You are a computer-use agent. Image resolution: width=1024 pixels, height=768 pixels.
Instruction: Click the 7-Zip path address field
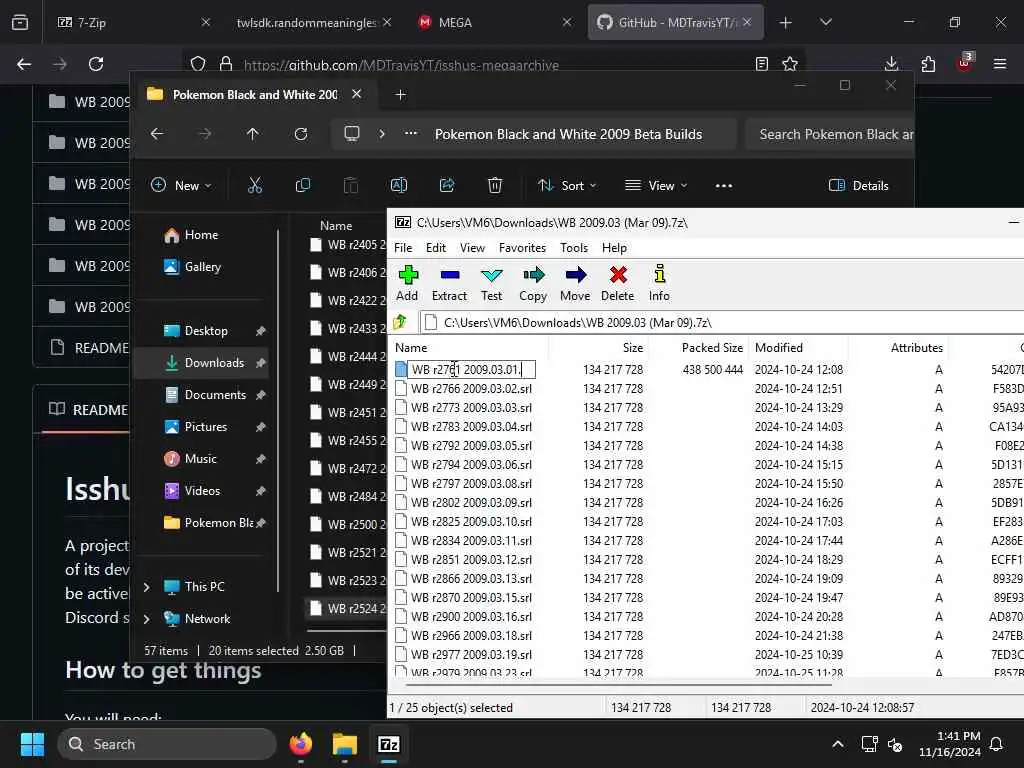[722, 323]
